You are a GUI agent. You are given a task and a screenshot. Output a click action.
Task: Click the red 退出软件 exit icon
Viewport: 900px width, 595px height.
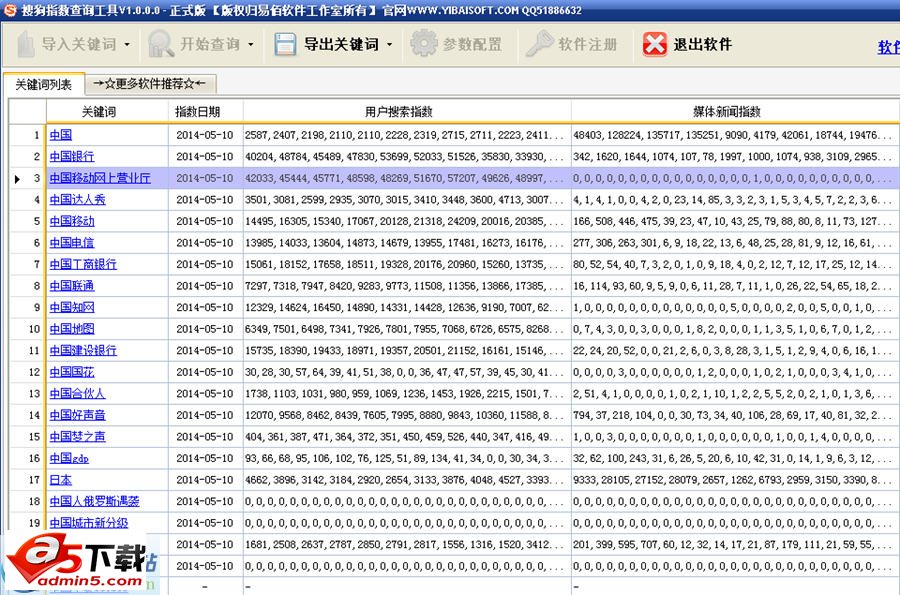coord(655,45)
